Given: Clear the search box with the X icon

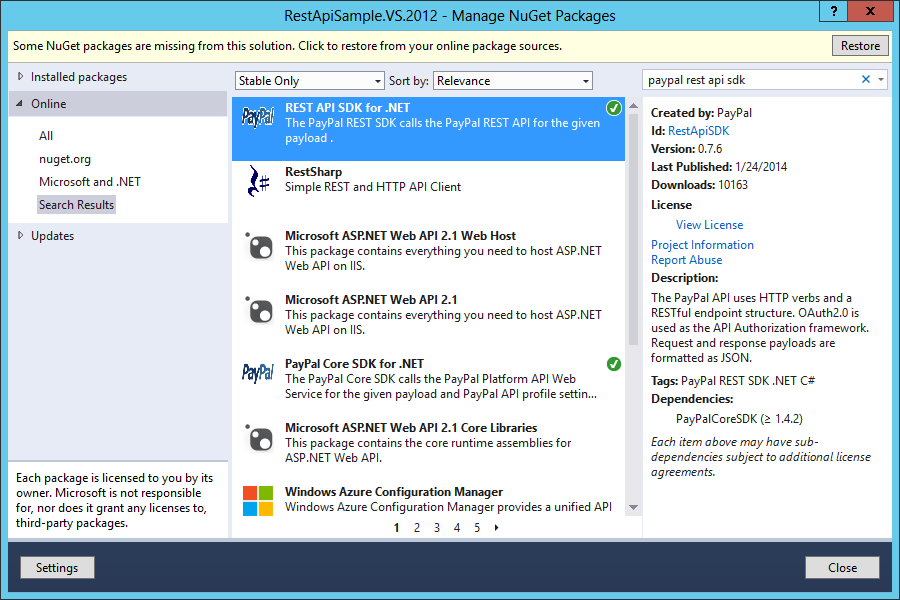Looking at the screenshot, I should pos(866,79).
